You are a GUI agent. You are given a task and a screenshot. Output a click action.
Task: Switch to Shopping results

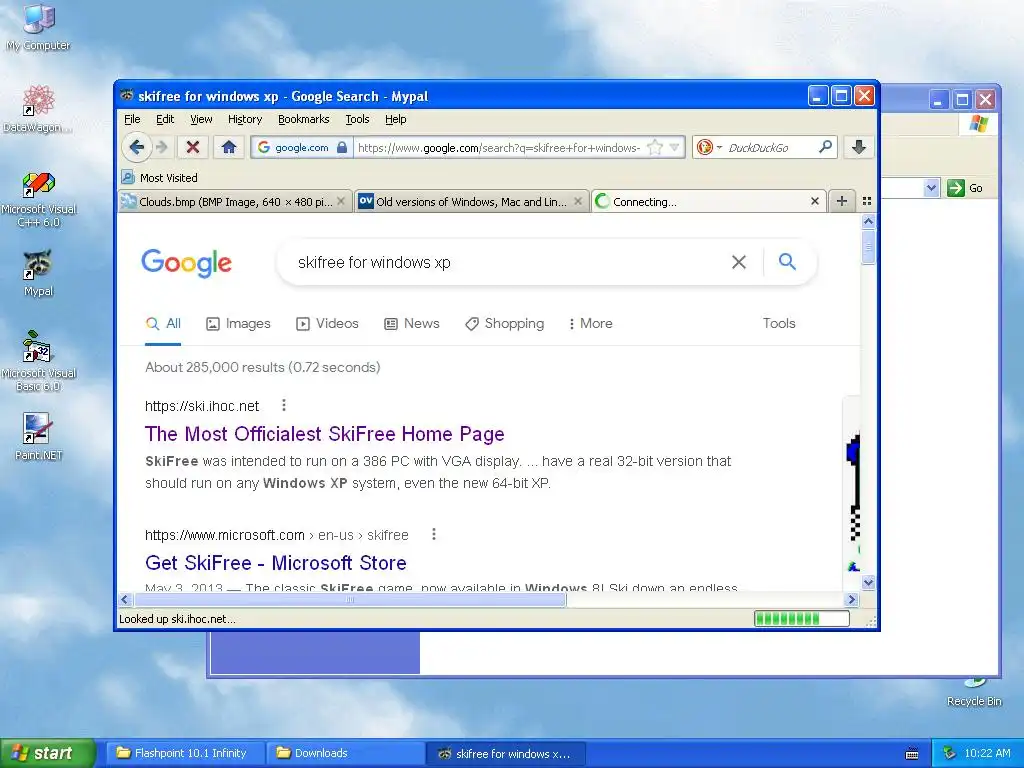click(504, 323)
